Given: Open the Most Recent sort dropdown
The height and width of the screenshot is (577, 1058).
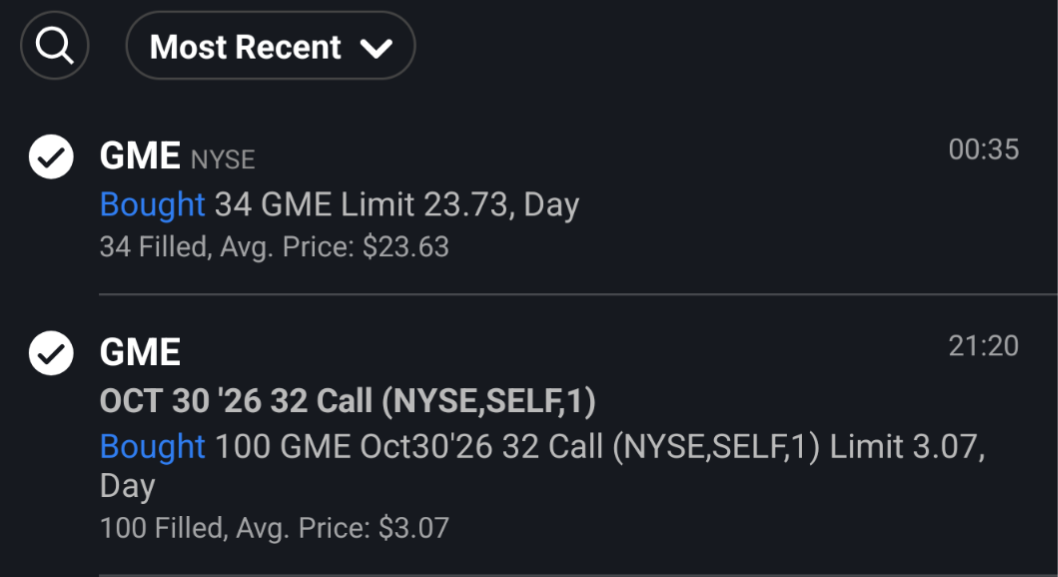Looking at the screenshot, I should [270, 46].
